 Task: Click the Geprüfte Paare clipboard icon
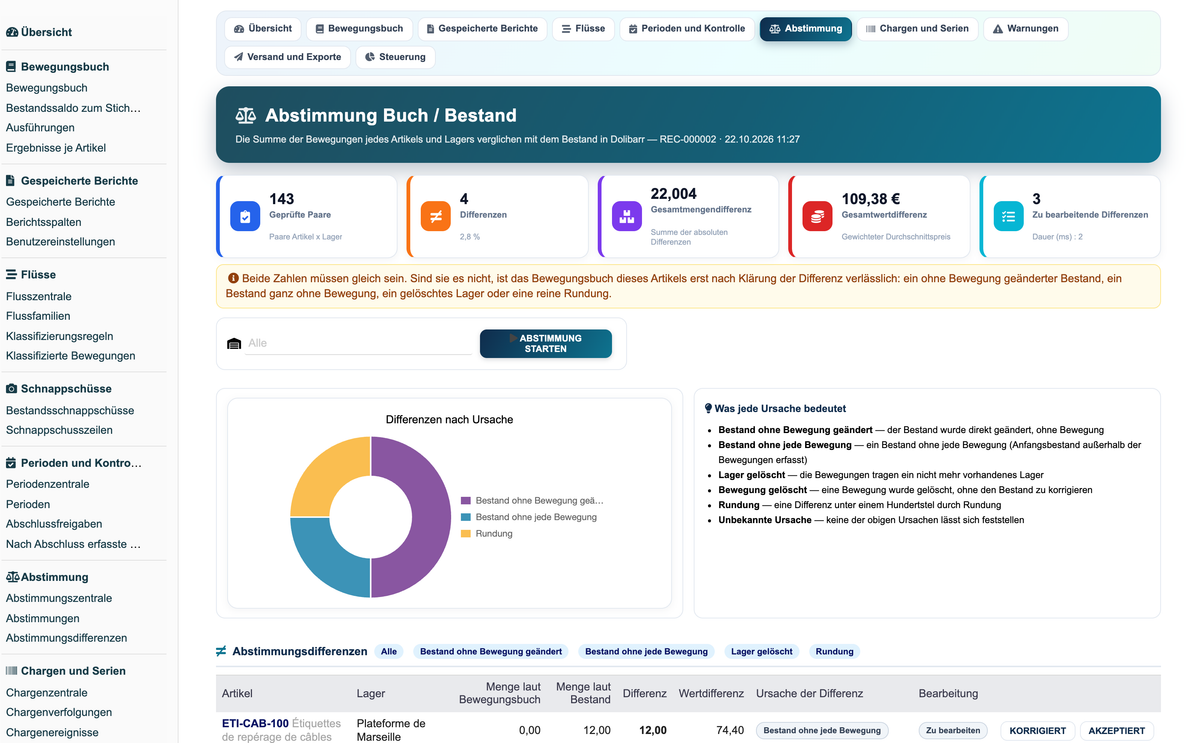point(245,216)
